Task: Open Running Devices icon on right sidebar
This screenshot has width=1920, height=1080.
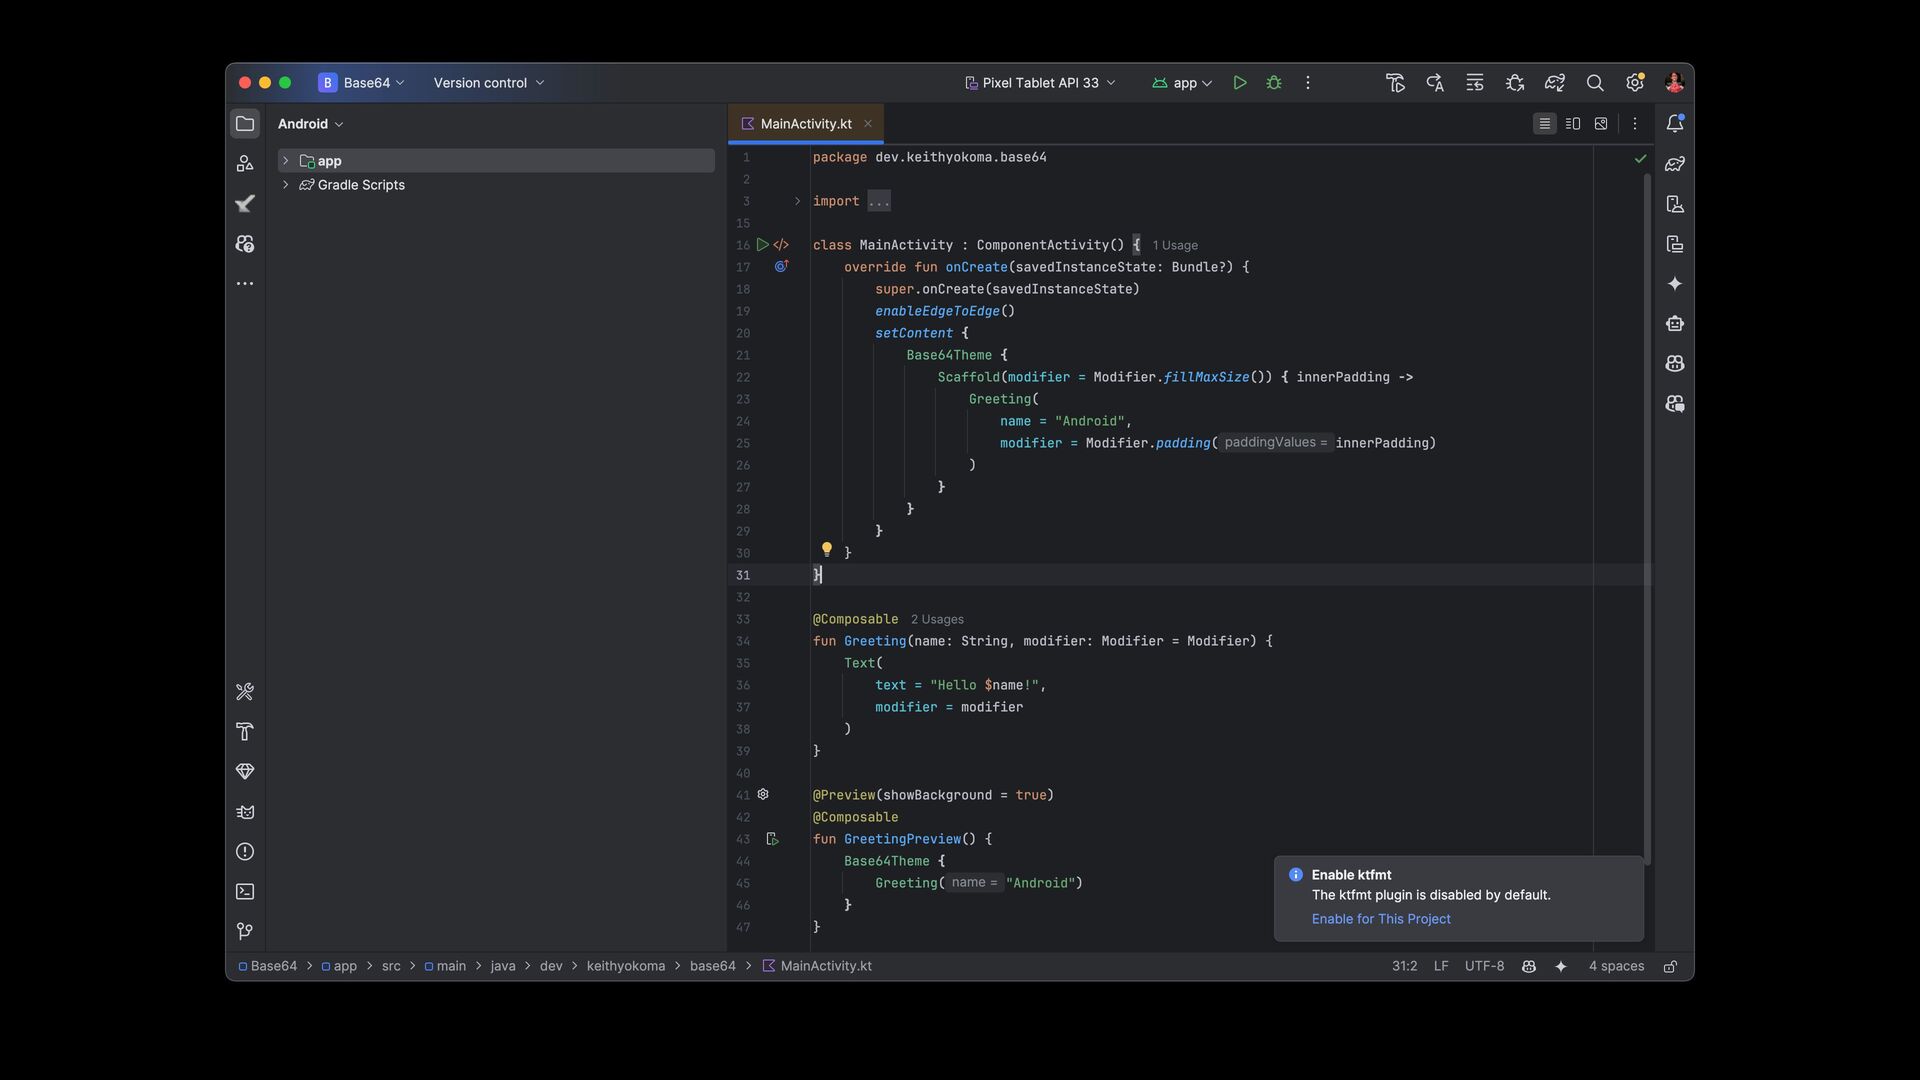Action: [1675, 244]
